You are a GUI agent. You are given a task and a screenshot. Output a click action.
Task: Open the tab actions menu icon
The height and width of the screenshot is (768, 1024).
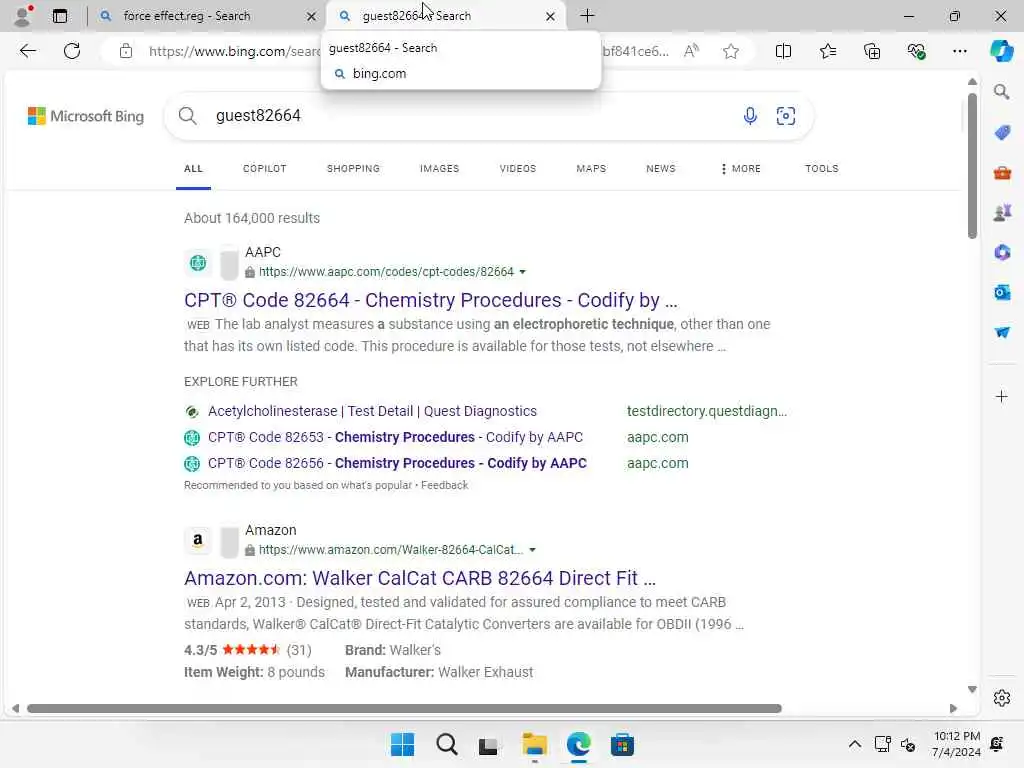click(x=59, y=16)
